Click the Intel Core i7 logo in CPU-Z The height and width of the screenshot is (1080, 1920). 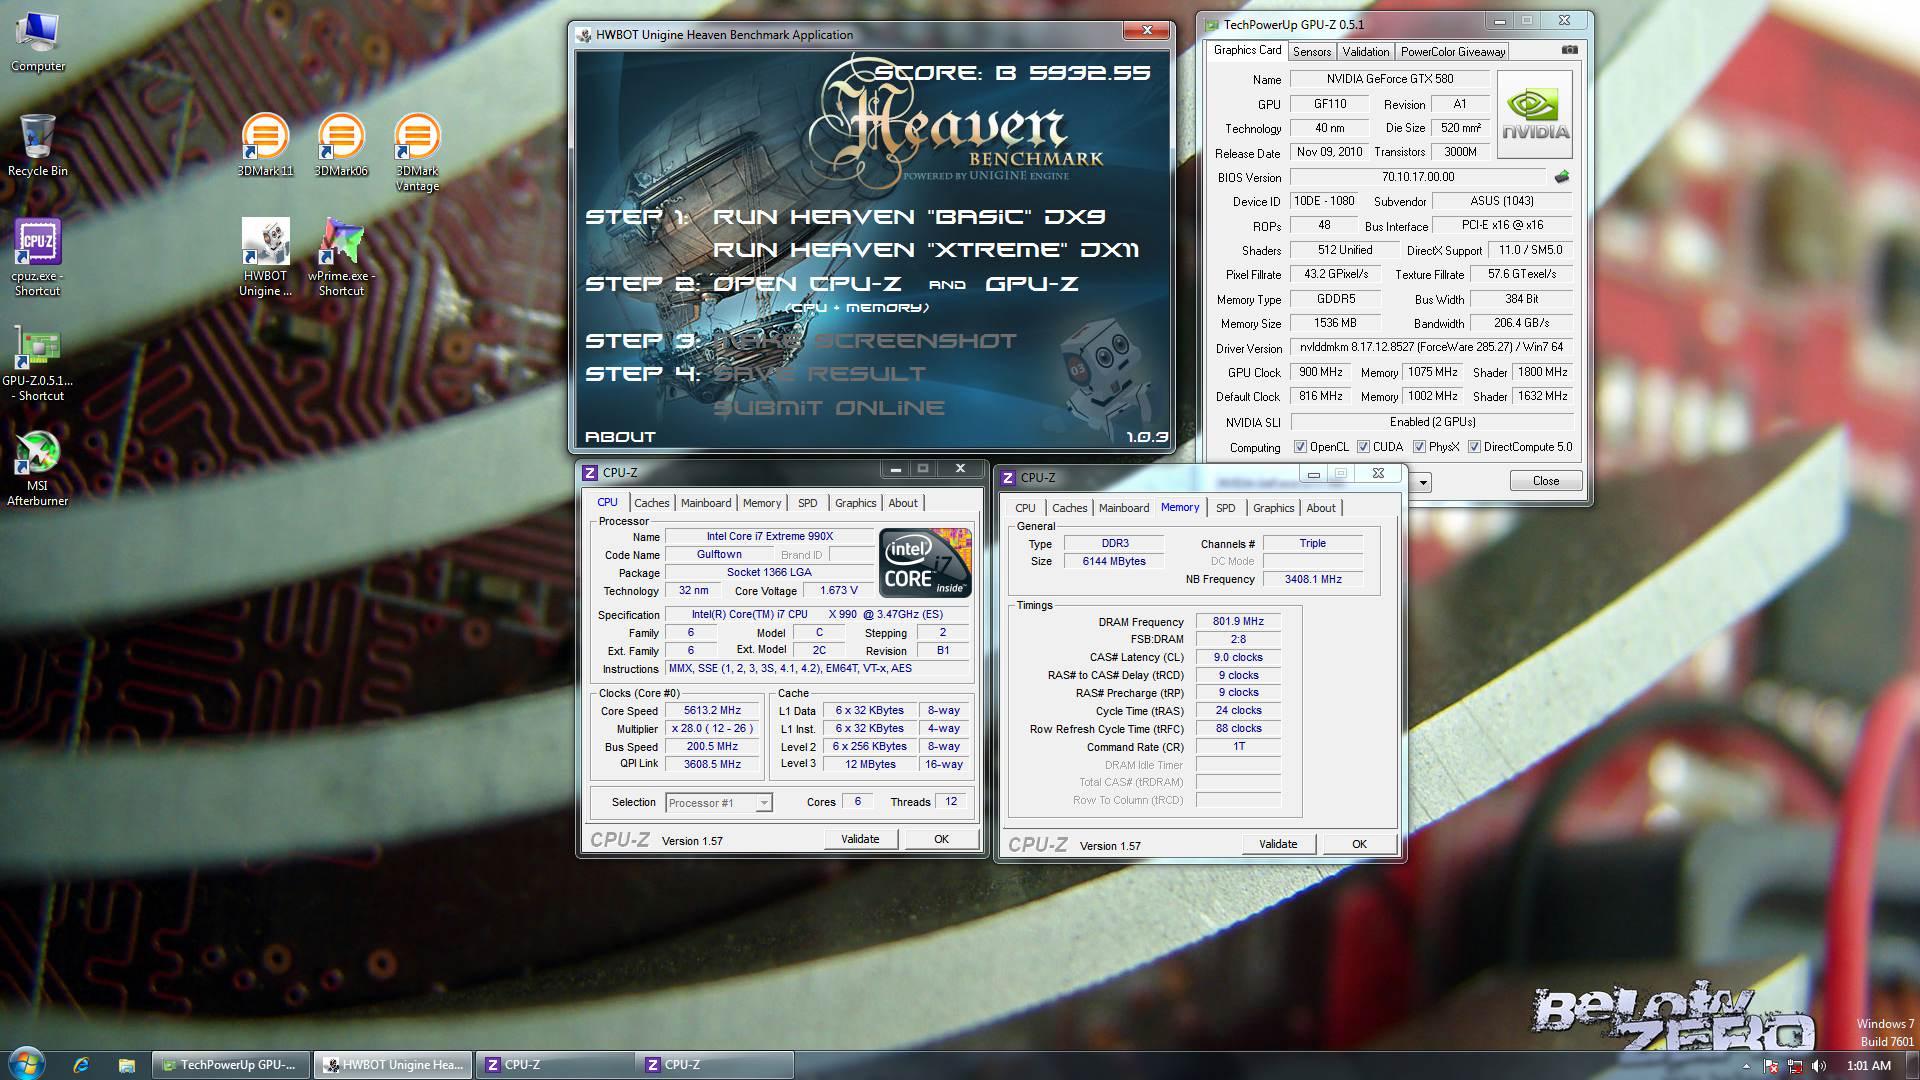click(925, 562)
